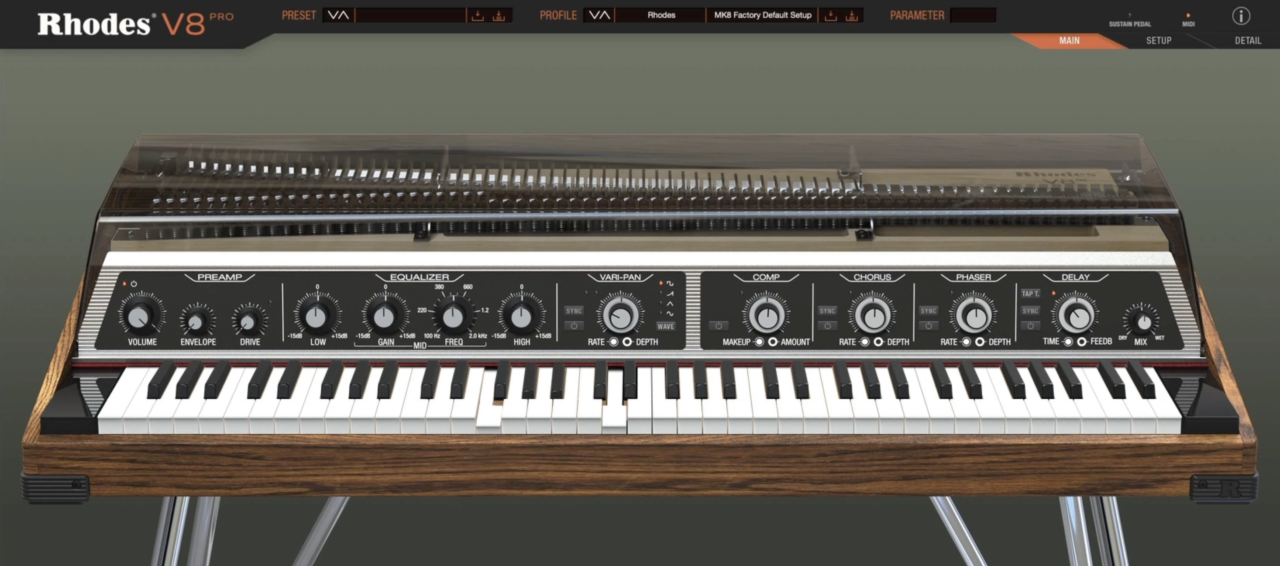Select Delay Feedb ring selector
The height and width of the screenshot is (566, 1280).
[x=1081, y=342]
